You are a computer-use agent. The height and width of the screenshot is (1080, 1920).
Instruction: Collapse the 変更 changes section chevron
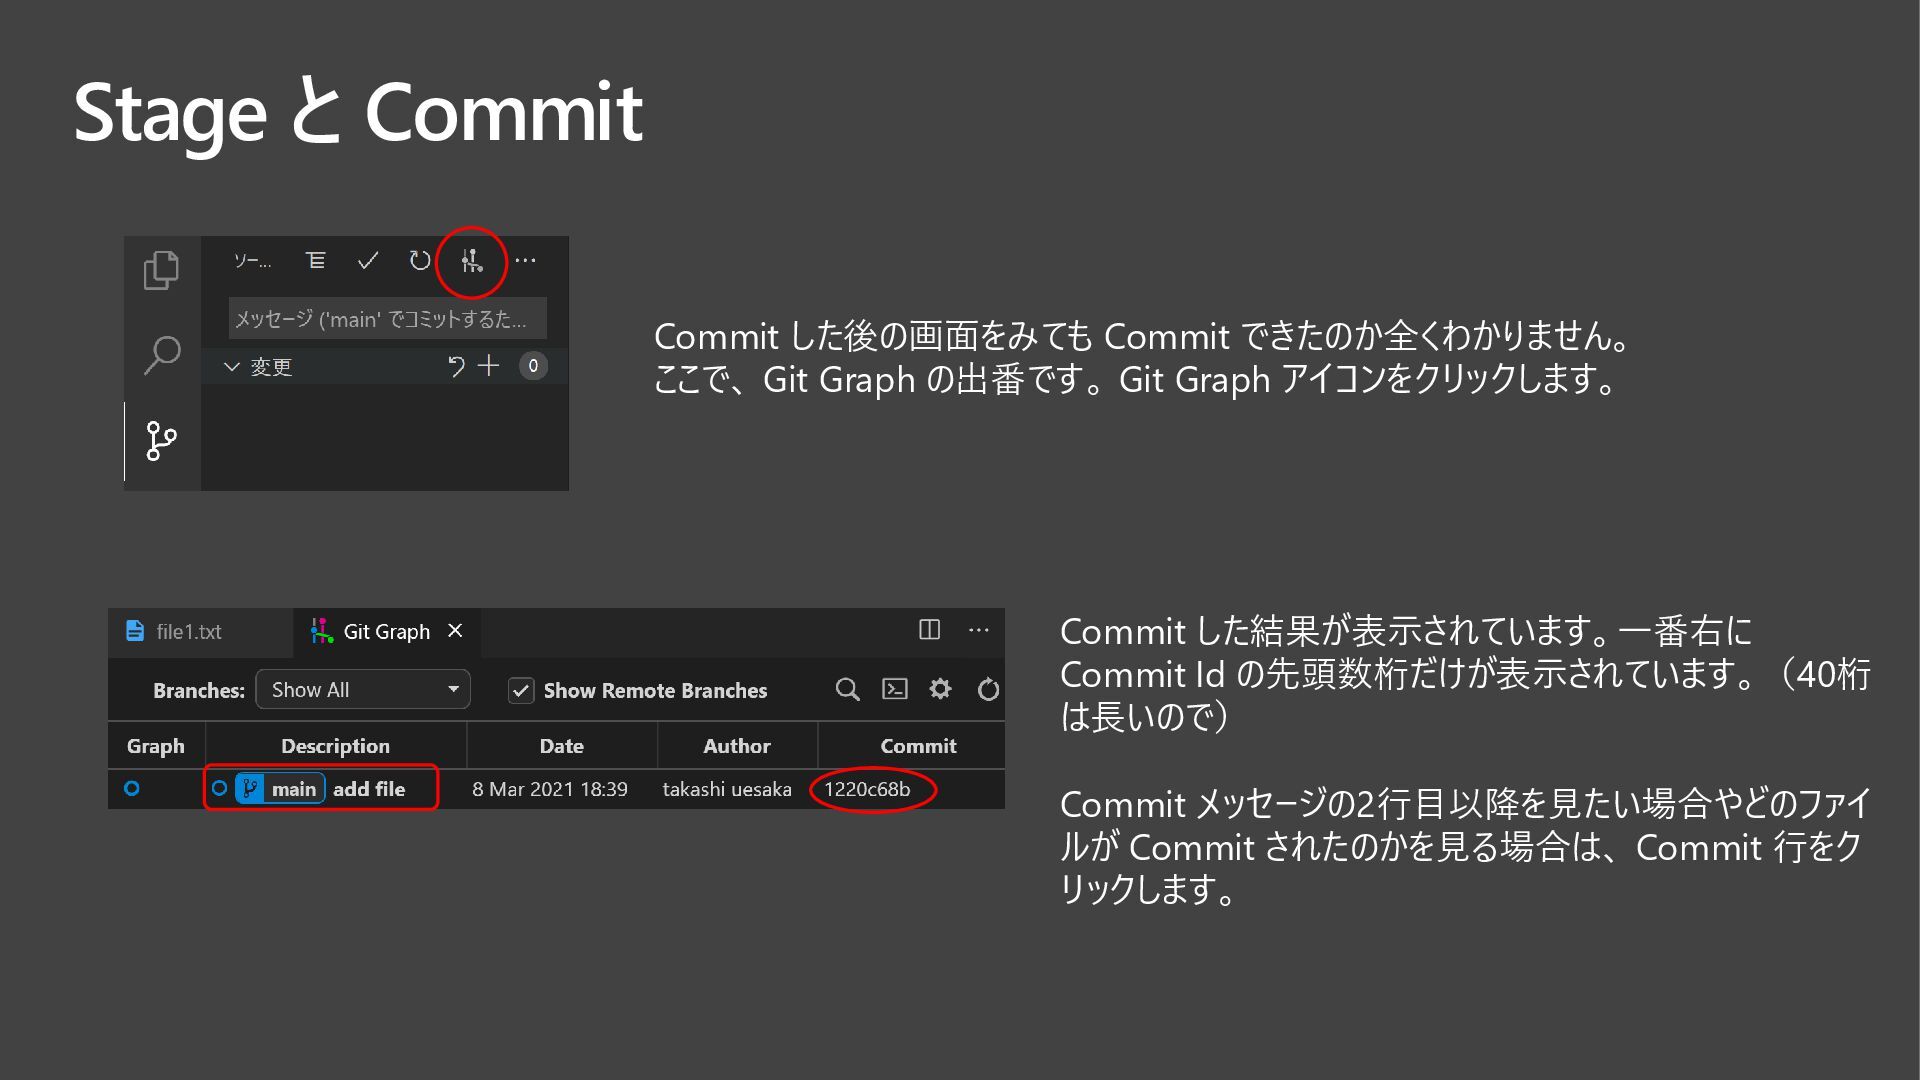click(232, 367)
